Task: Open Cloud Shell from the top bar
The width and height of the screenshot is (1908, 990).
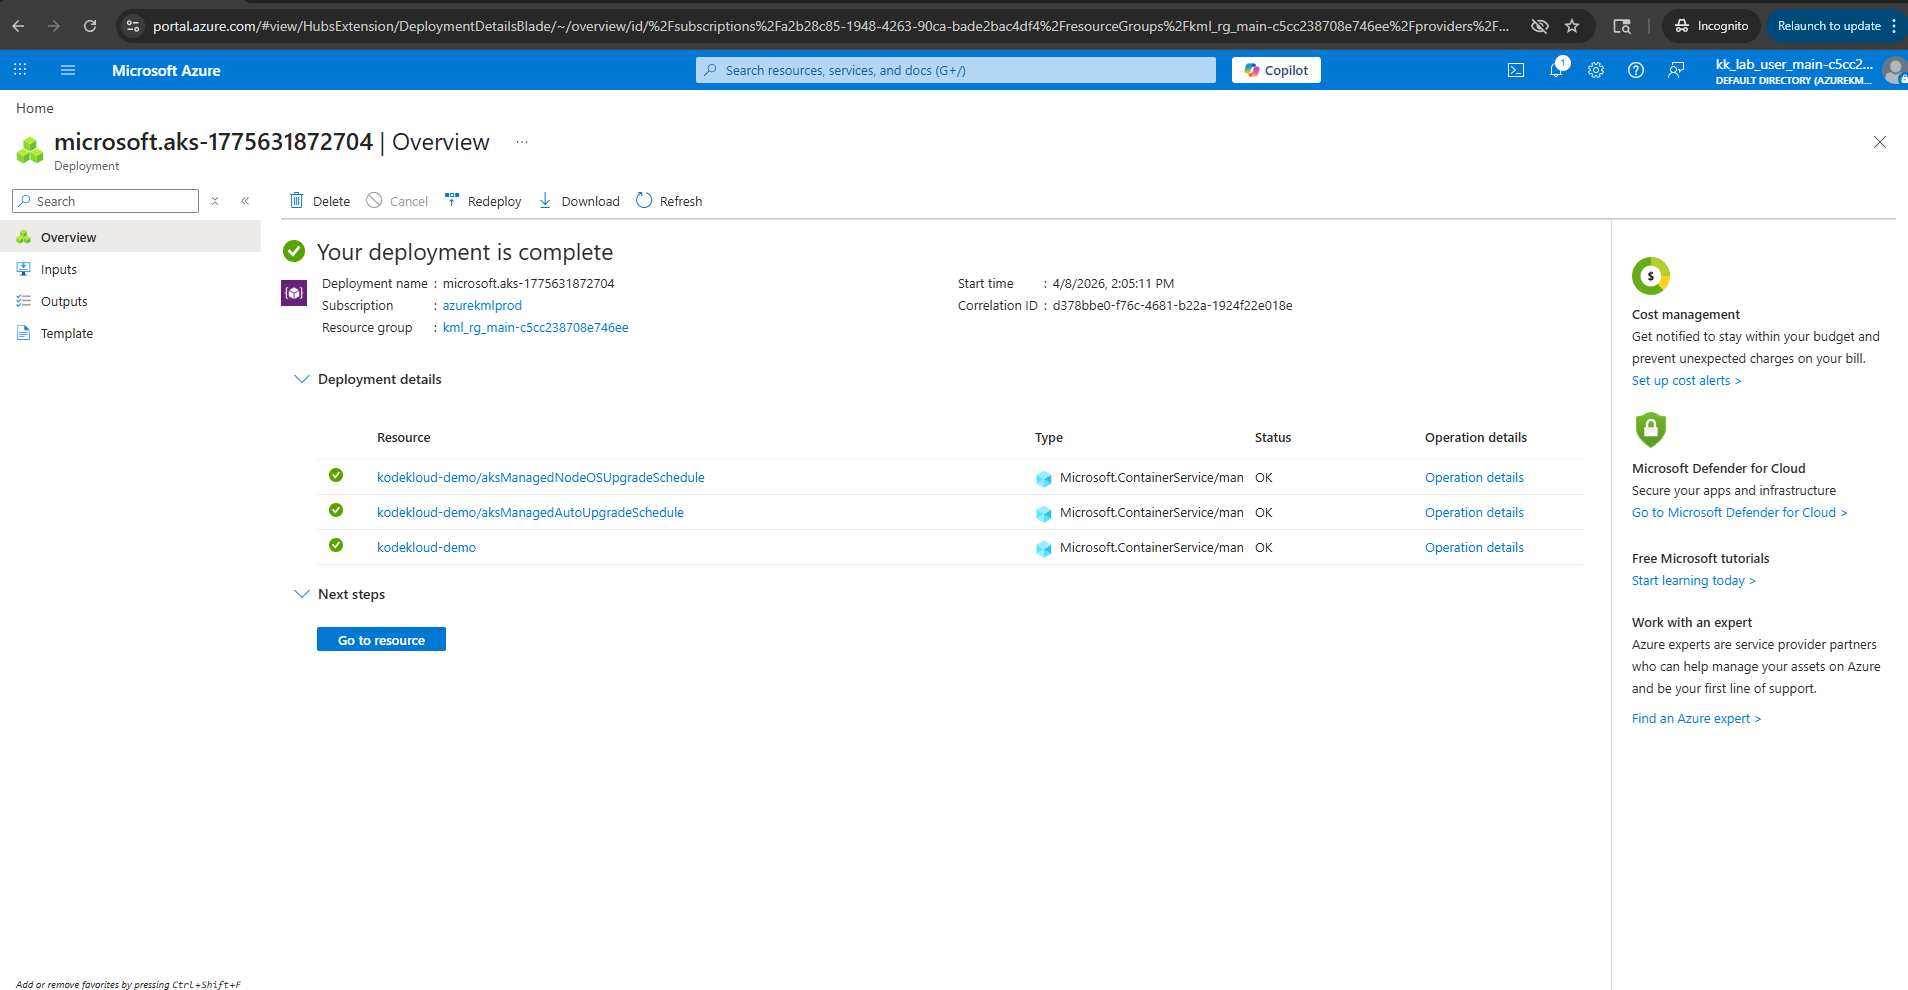Action: click(x=1516, y=70)
